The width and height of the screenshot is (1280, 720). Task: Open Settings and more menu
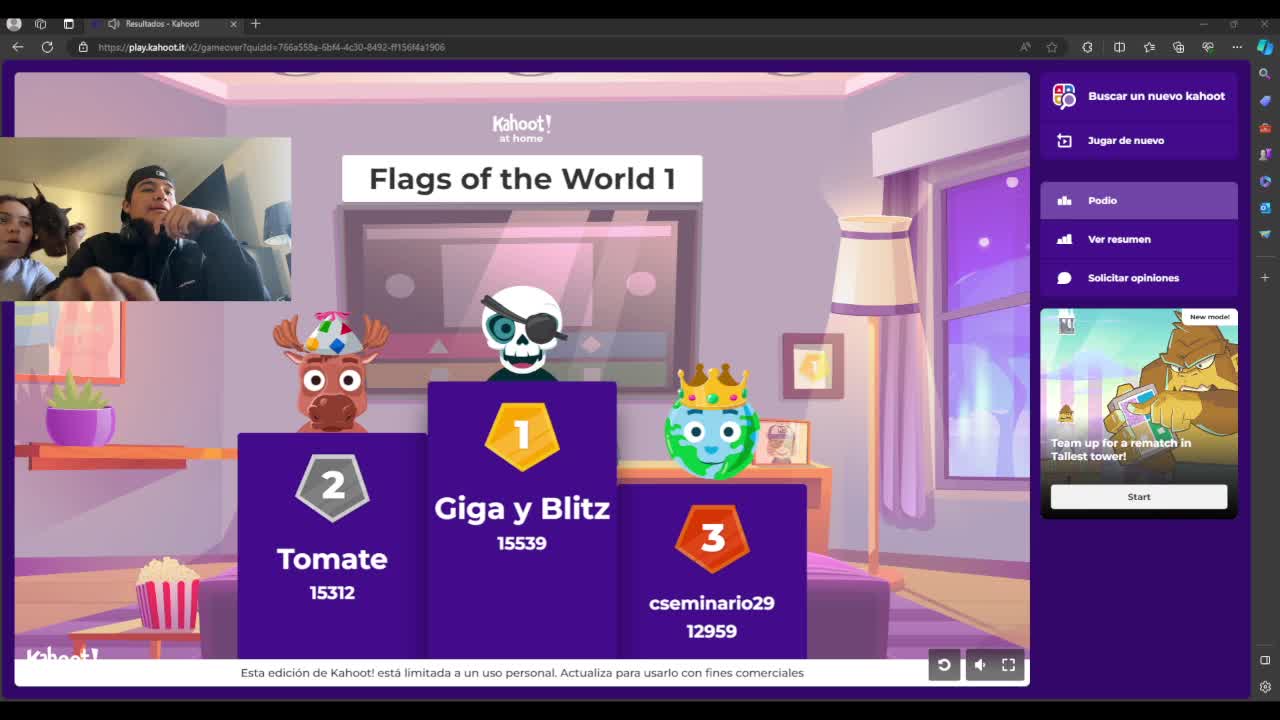pos(1237,47)
